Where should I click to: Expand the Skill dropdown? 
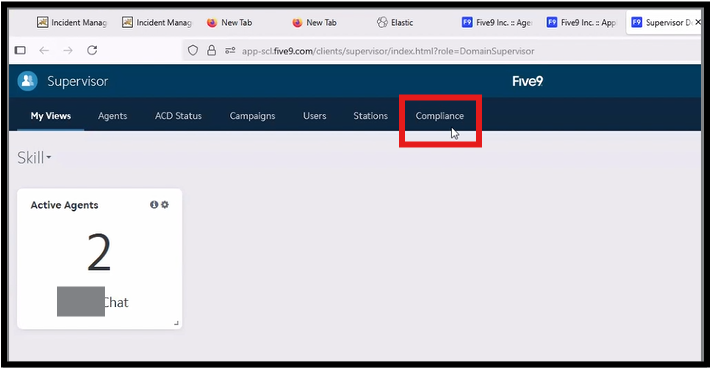tap(34, 158)
